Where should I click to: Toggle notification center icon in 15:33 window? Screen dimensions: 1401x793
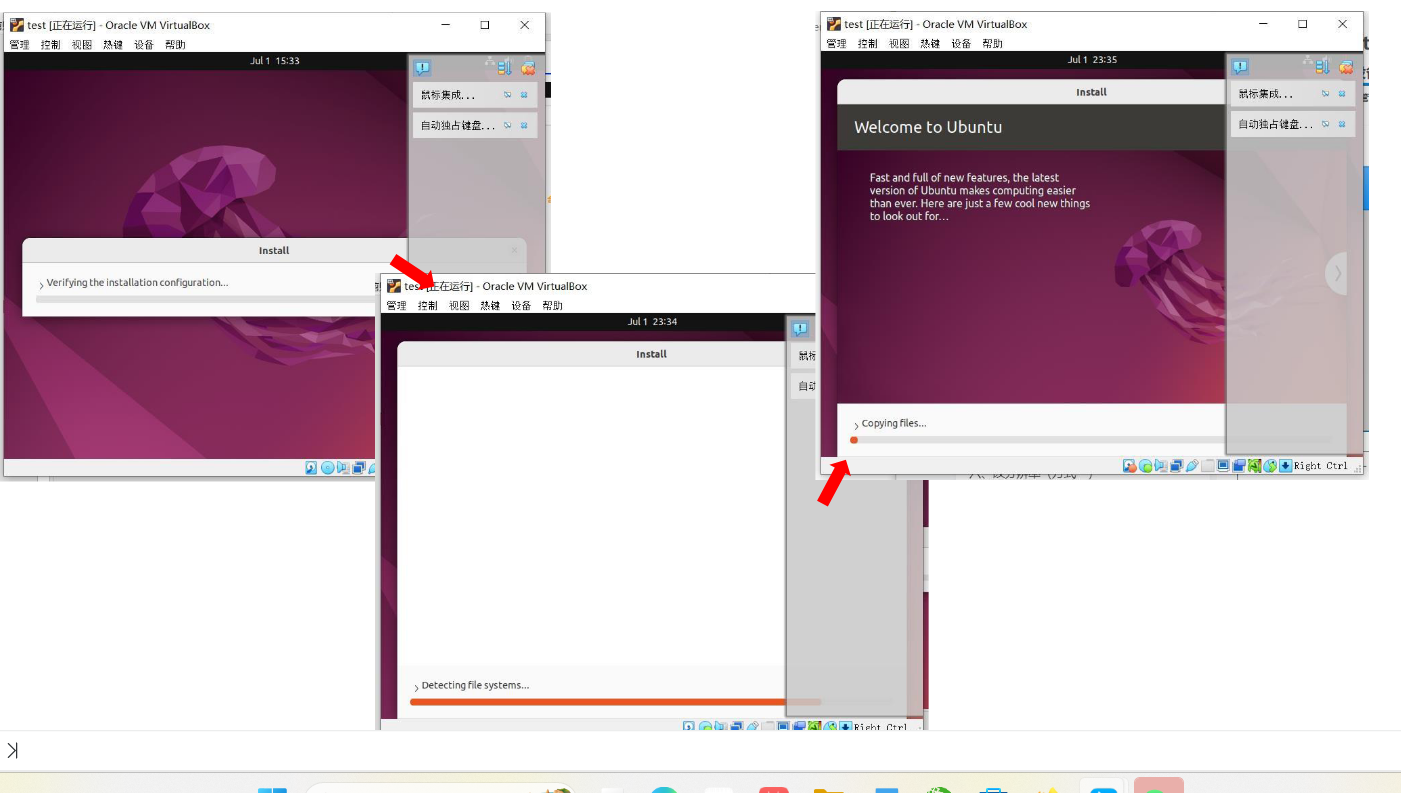tap(422, 68)
